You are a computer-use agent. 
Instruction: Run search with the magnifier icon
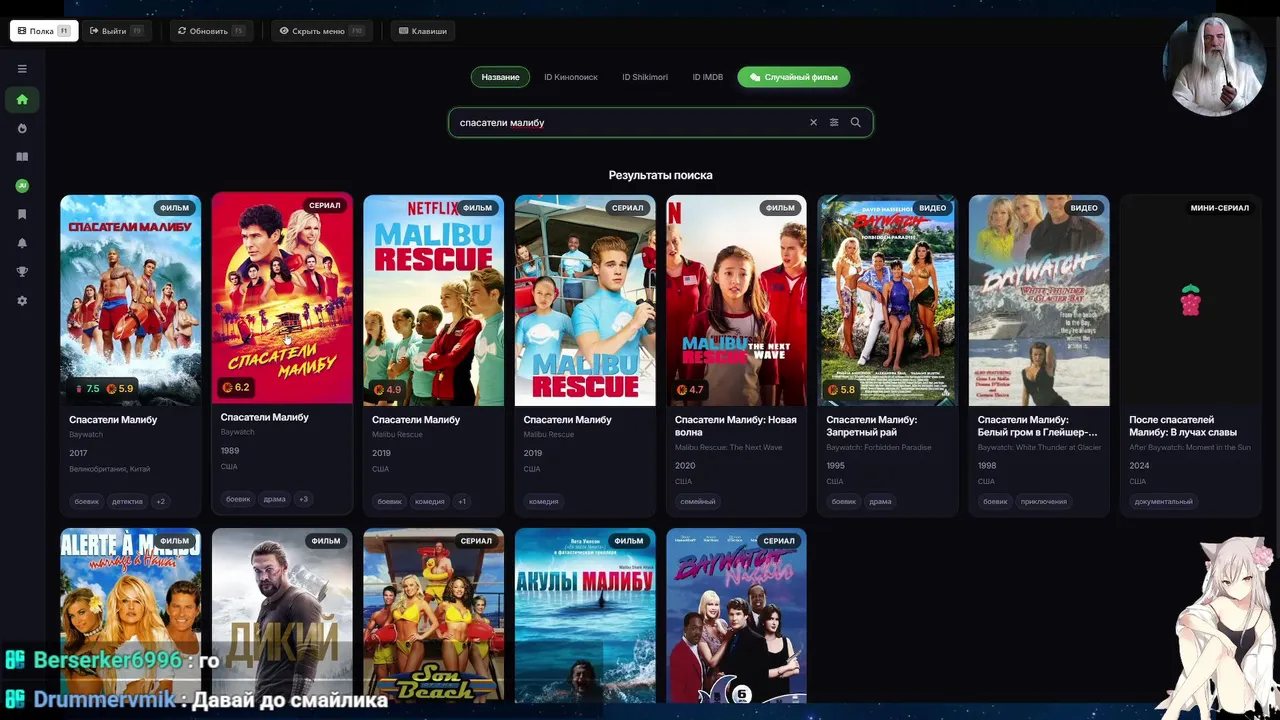[855, 122]
